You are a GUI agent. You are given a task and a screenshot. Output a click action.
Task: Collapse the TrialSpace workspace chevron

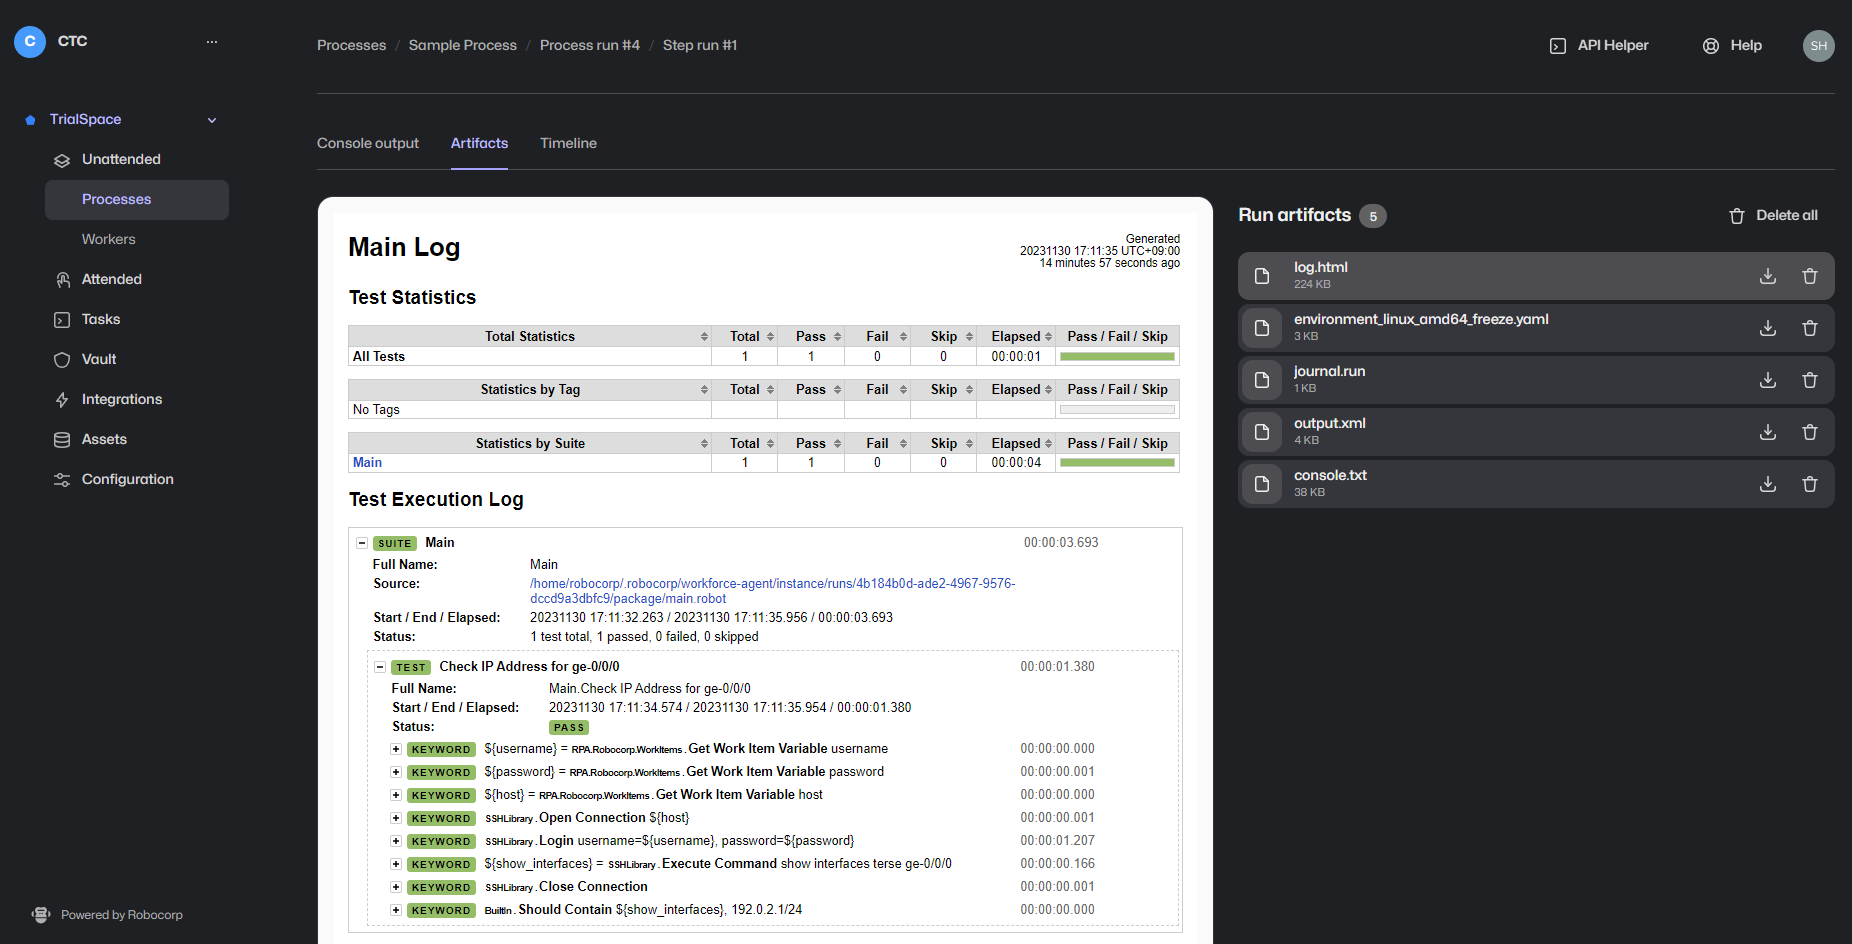(x=212, y=120)
